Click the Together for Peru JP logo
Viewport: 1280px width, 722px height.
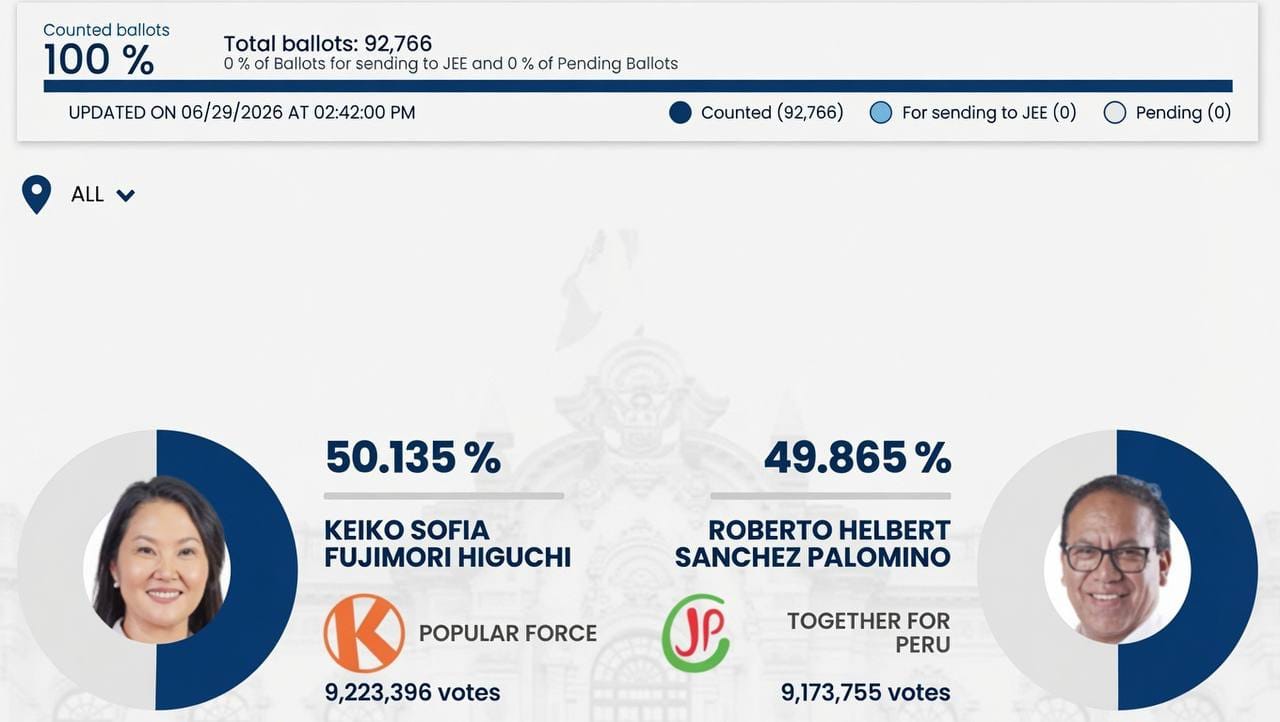click(696, 633)
